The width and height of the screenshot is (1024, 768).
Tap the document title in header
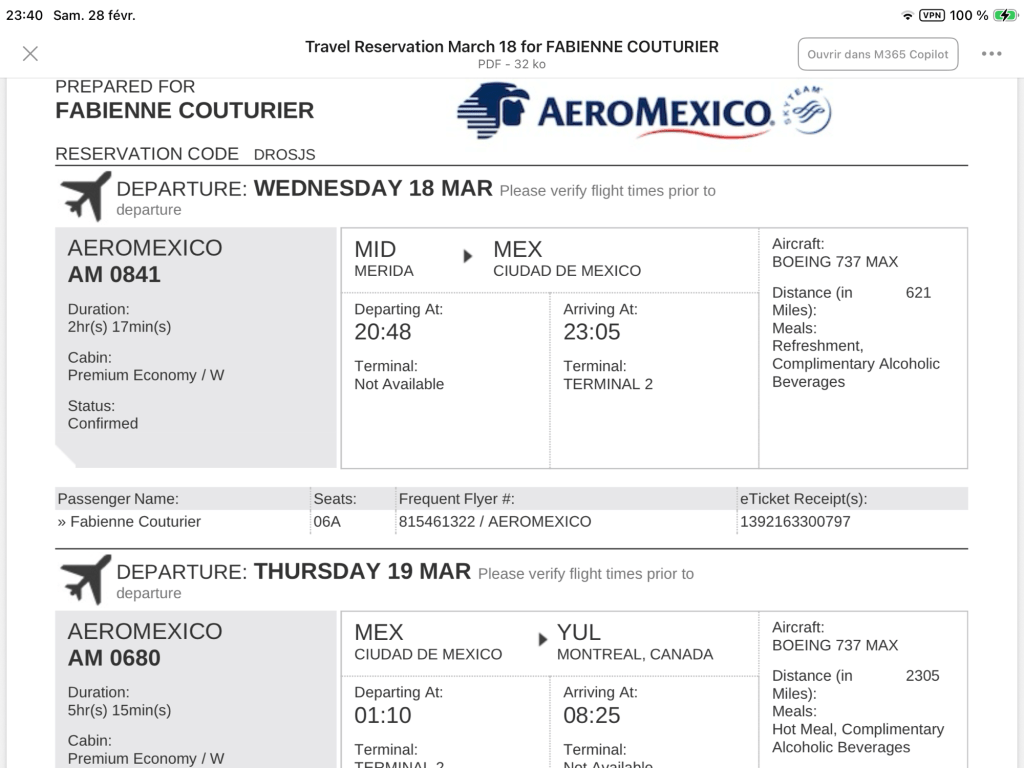point(512,47)
